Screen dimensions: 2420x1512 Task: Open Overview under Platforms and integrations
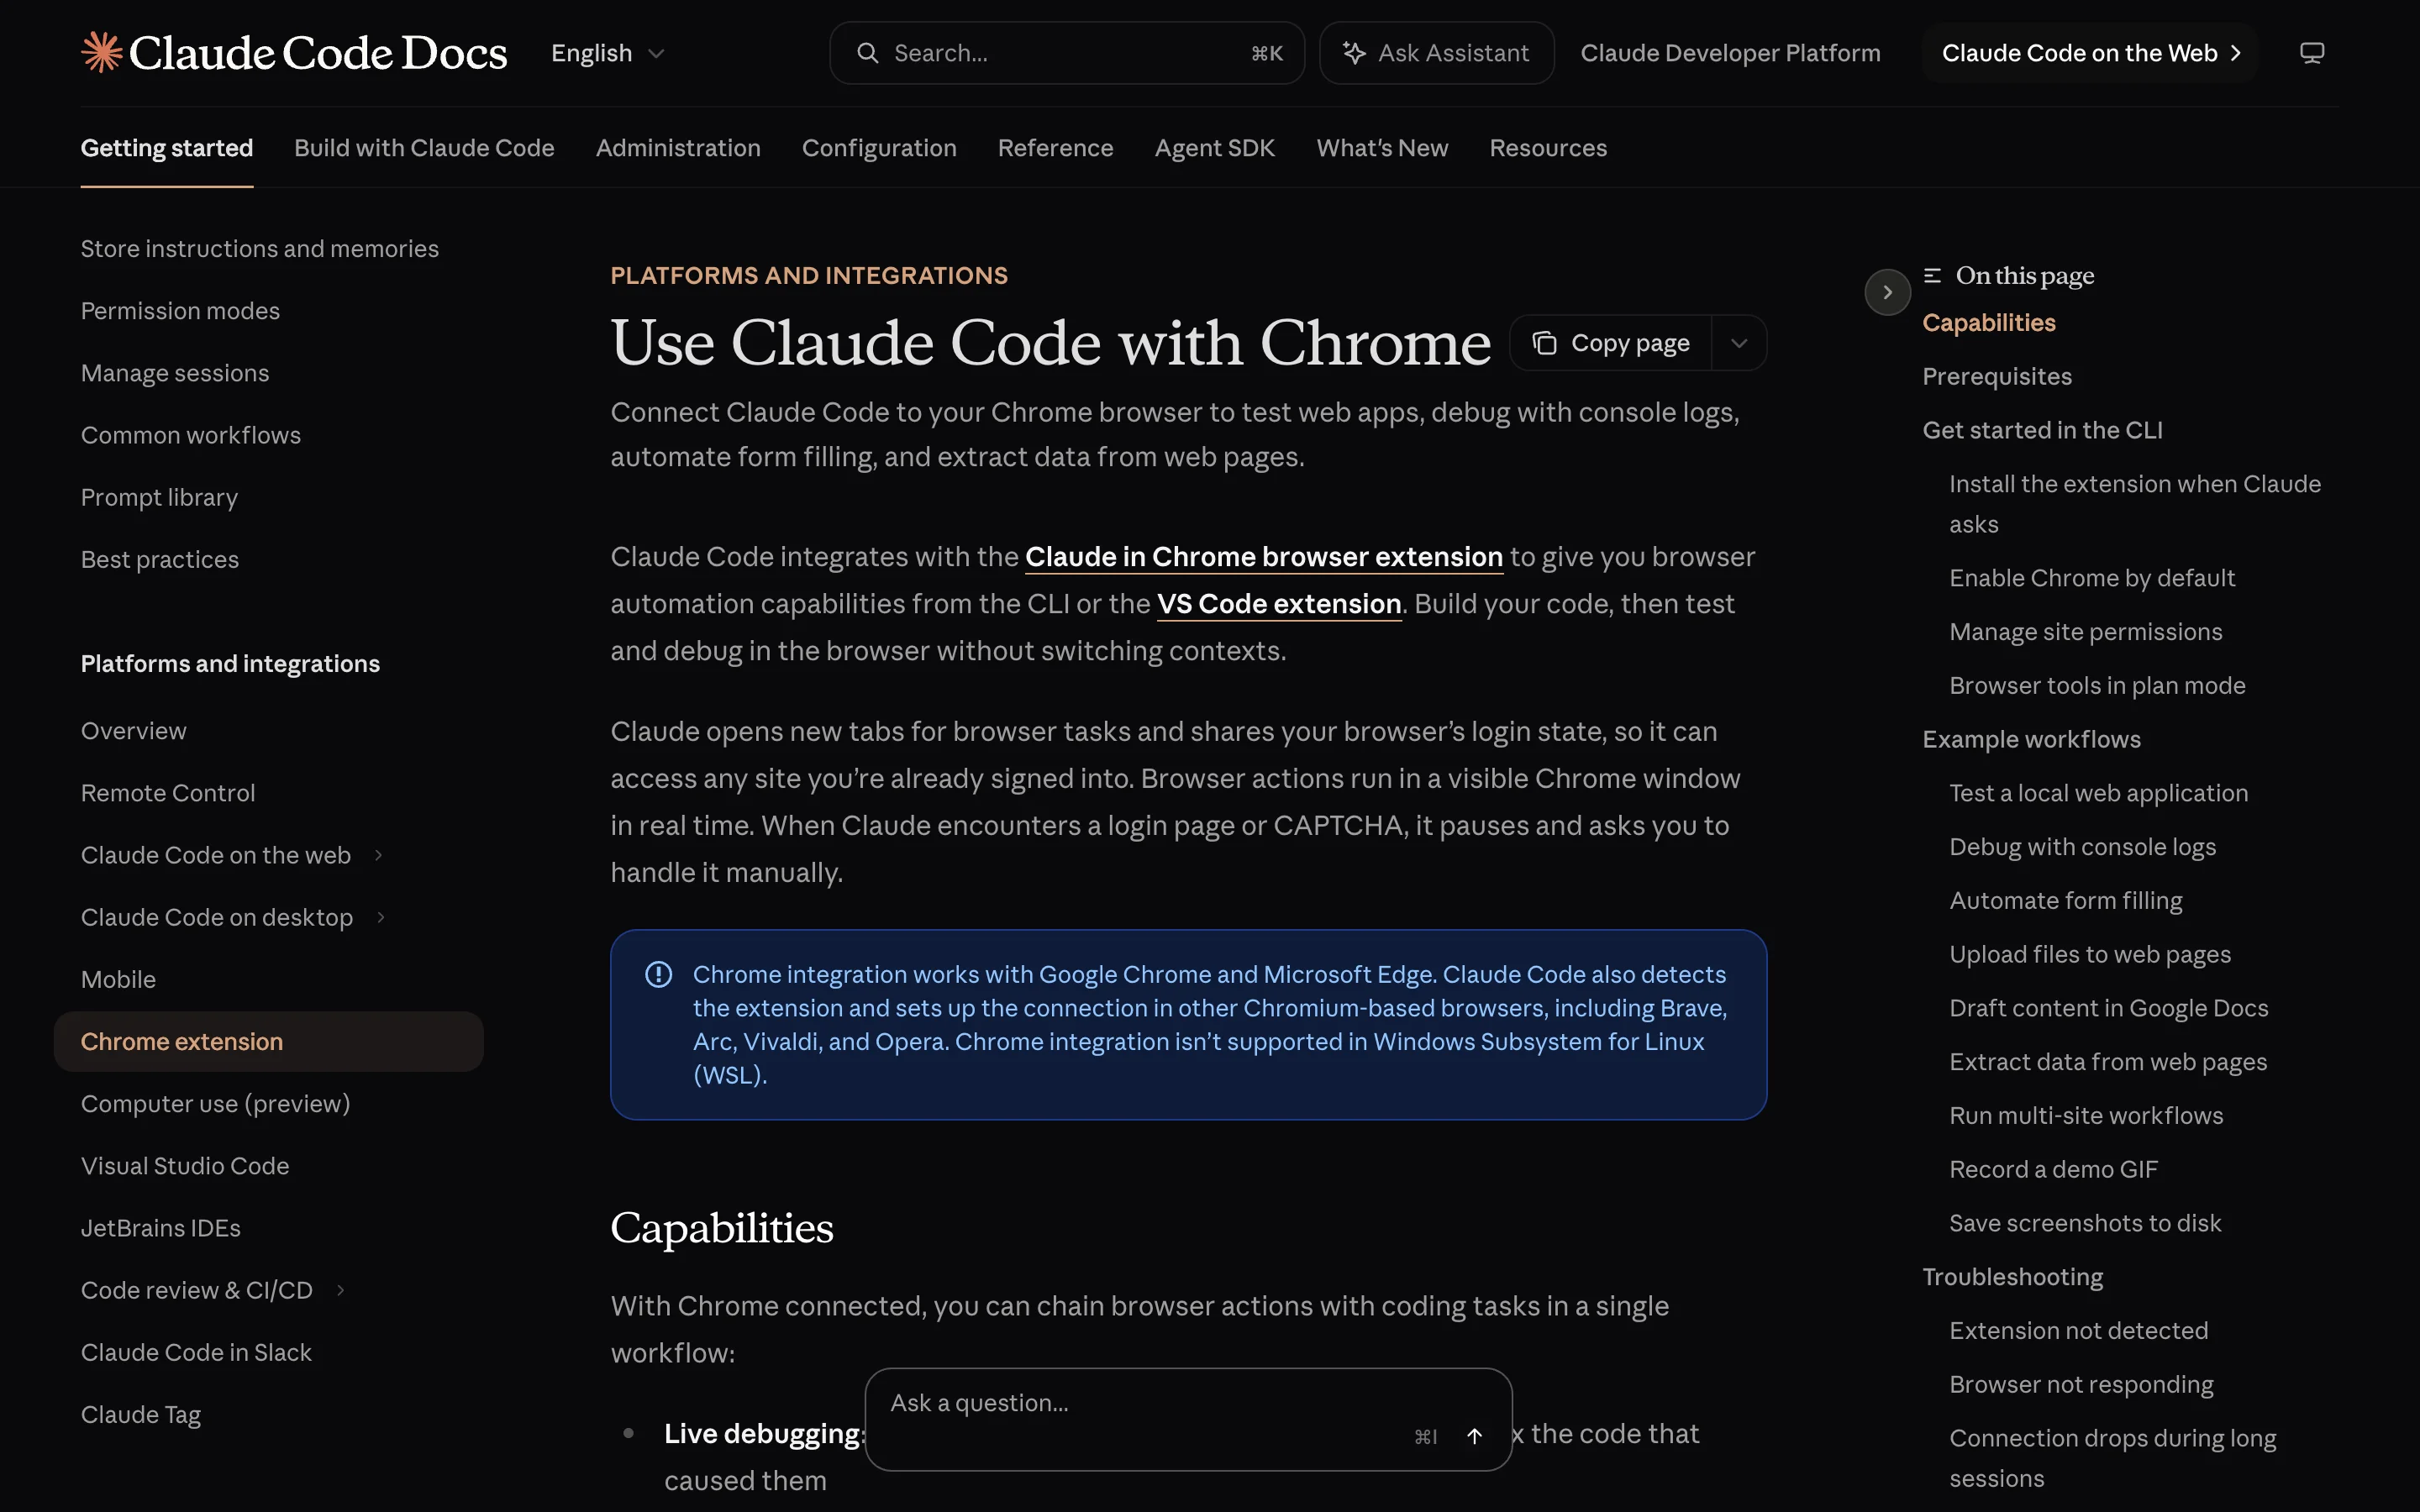134,731
